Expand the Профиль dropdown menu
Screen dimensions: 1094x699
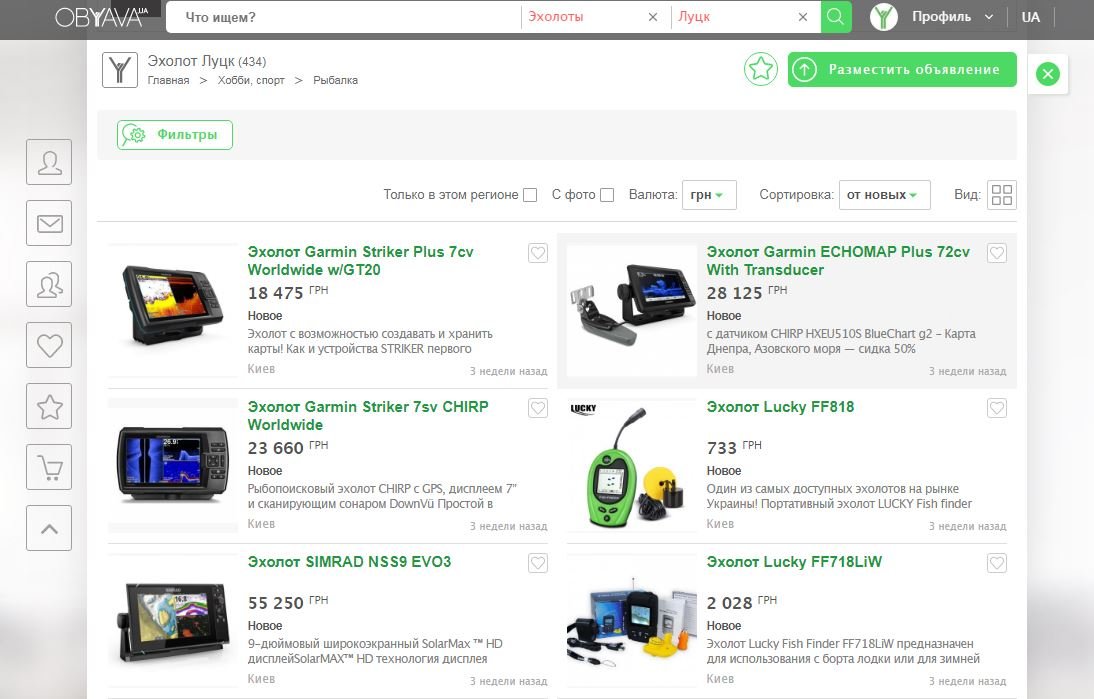point(952,17)
